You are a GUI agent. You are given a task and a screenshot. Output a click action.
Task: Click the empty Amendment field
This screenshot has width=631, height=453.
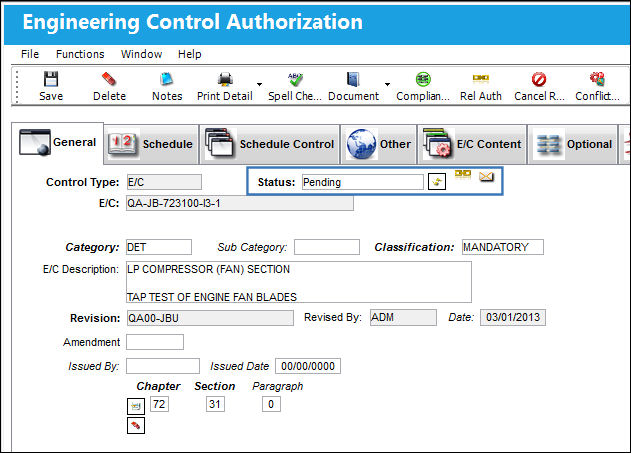click(155, 342)
